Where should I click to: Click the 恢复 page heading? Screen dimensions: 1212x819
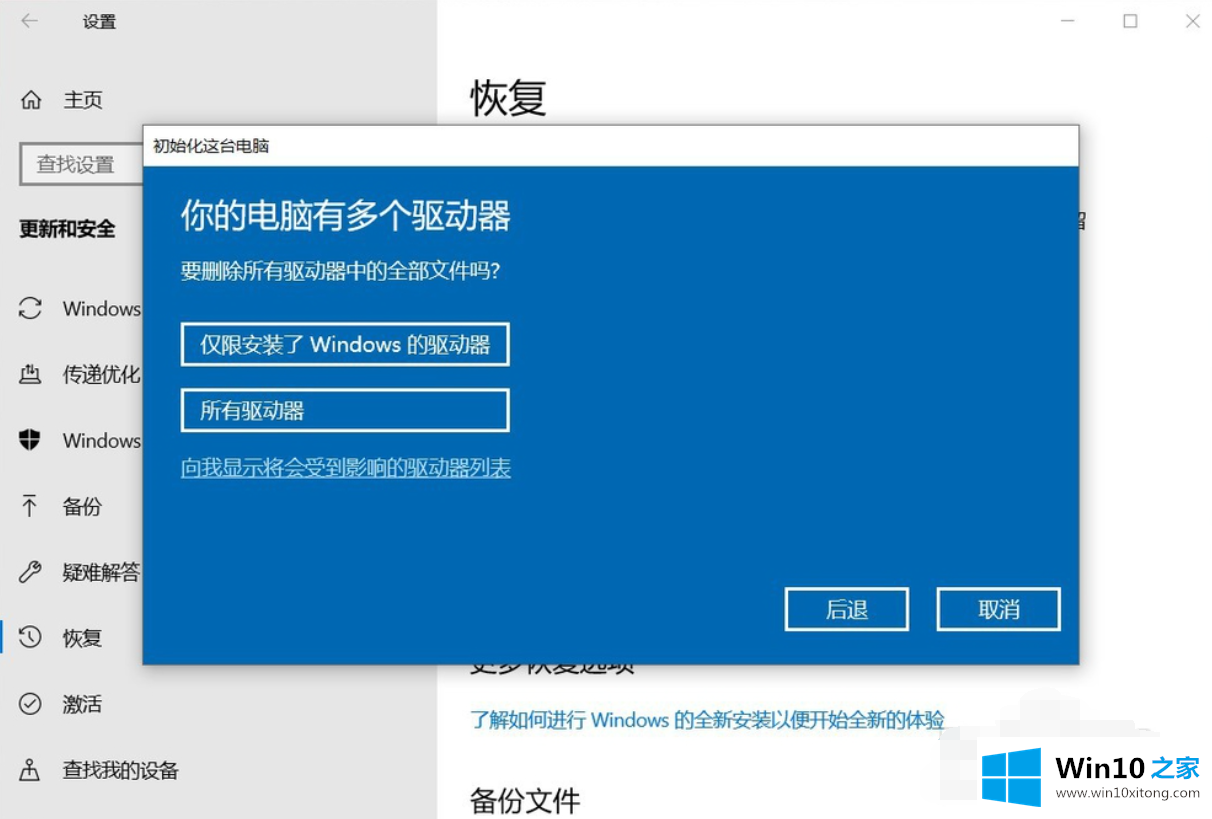coord(508,98)
